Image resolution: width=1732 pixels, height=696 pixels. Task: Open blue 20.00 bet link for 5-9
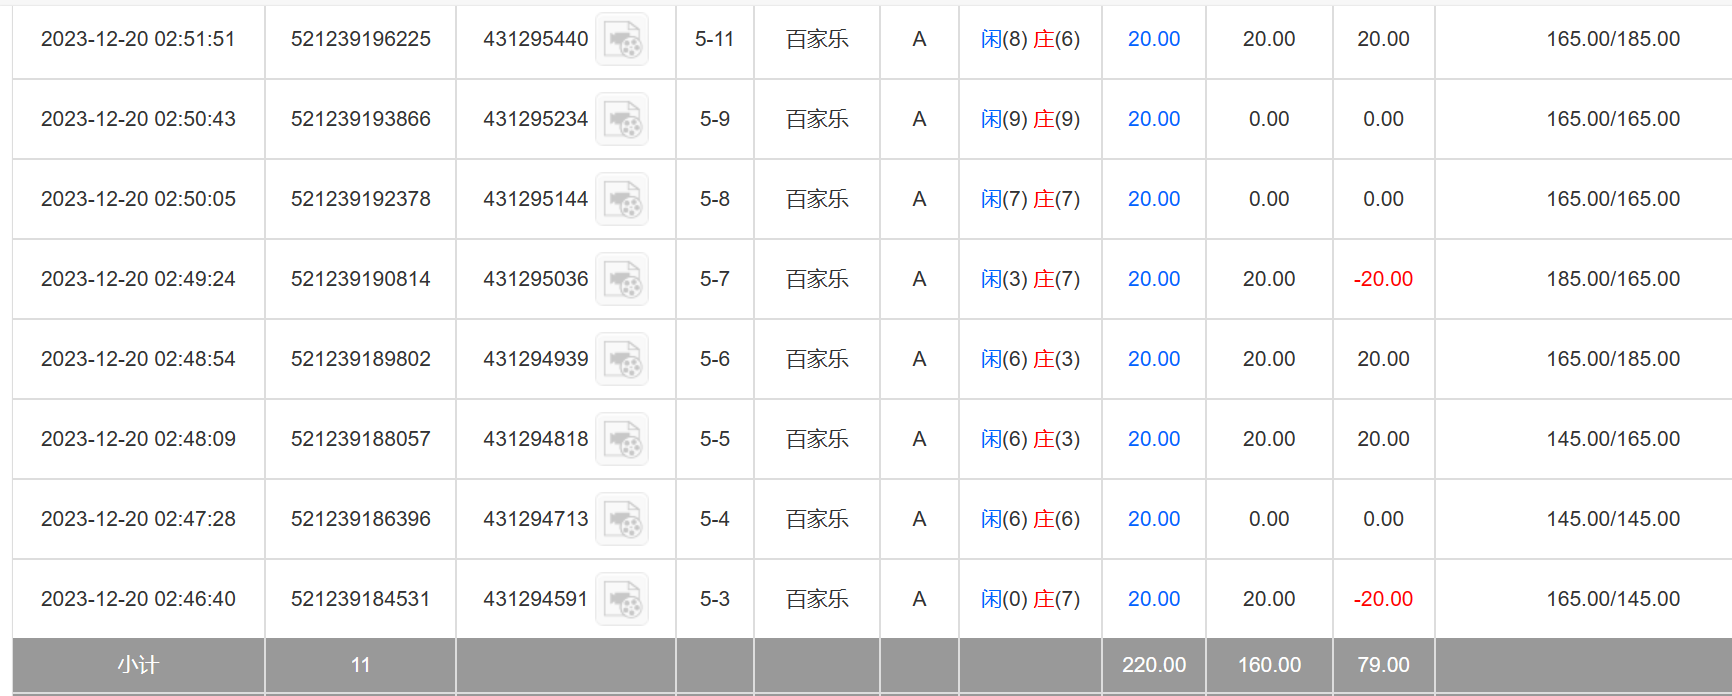1154,119
